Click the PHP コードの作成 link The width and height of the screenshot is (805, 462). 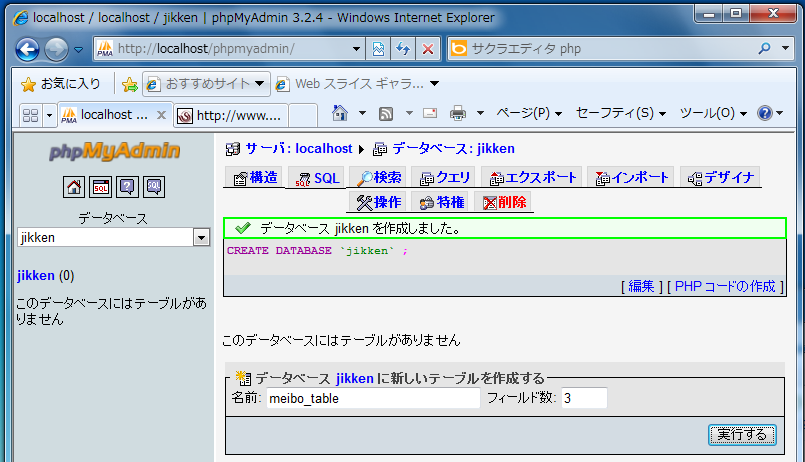(x=725, y=286)
